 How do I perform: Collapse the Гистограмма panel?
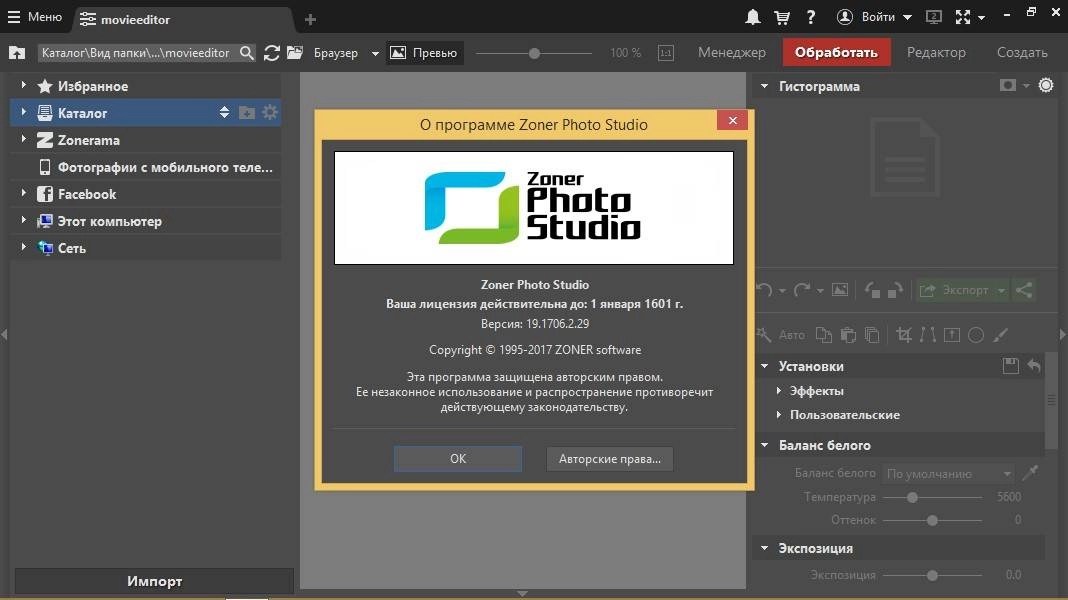point(764,86)
